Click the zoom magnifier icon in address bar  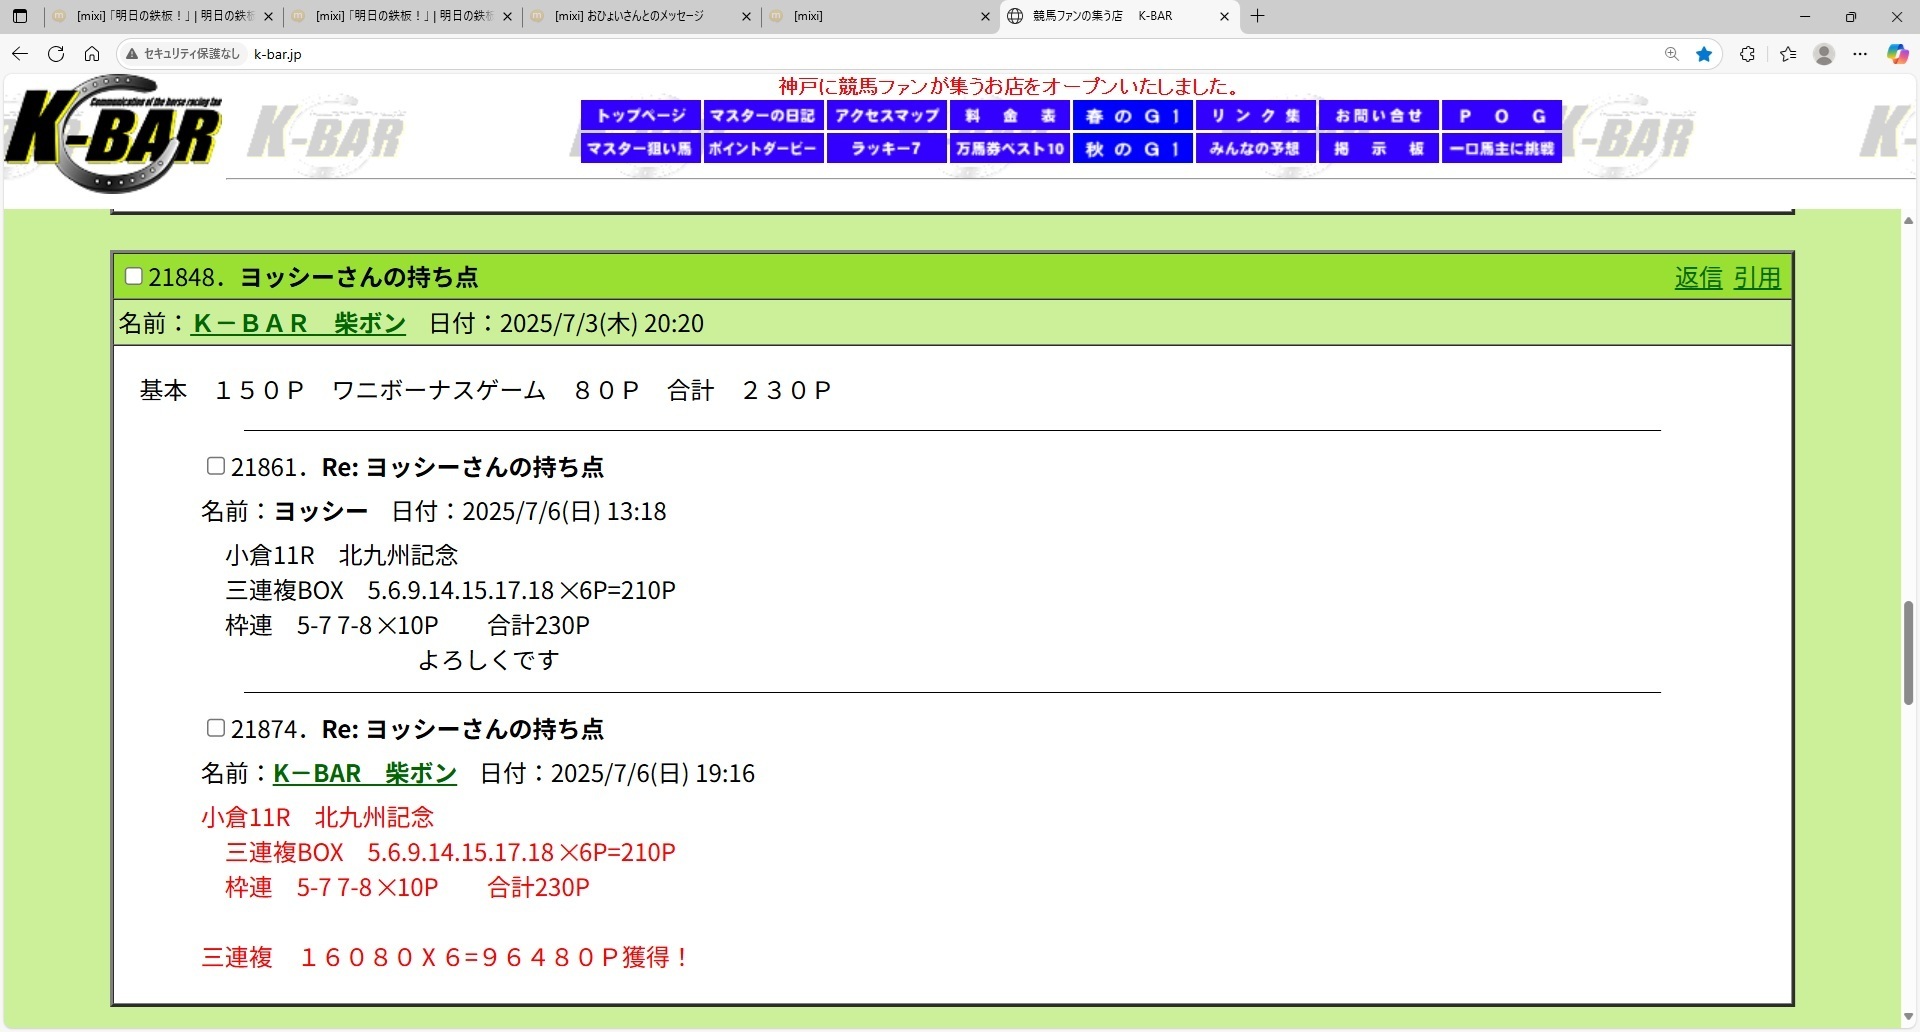1671,54
